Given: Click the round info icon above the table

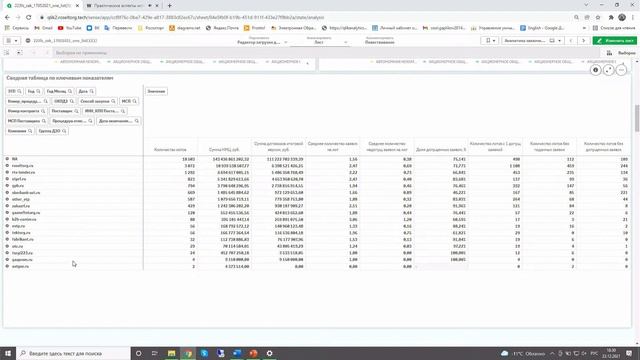Looking at the screenshot, I should pyautogui.click(x=596, y=70).
